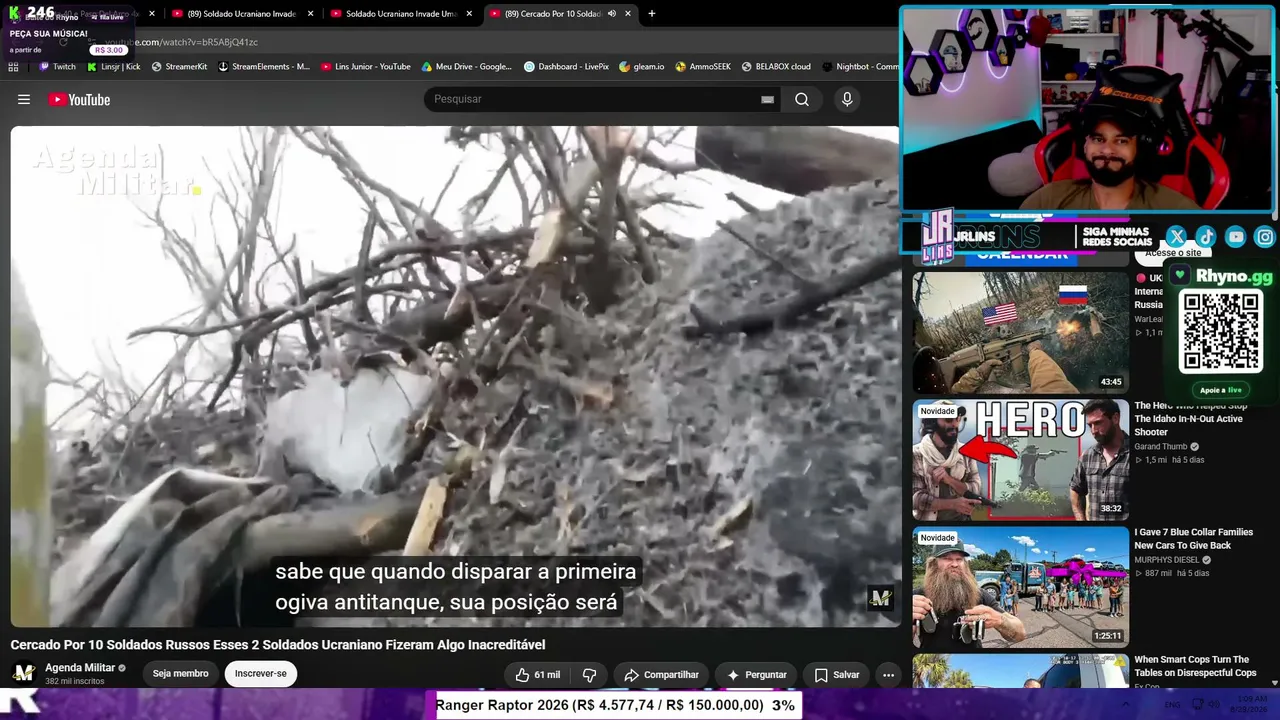1280x720 pixels.
Task: Open the gleam.io bookmark
Action: click(x=641, y=67)
